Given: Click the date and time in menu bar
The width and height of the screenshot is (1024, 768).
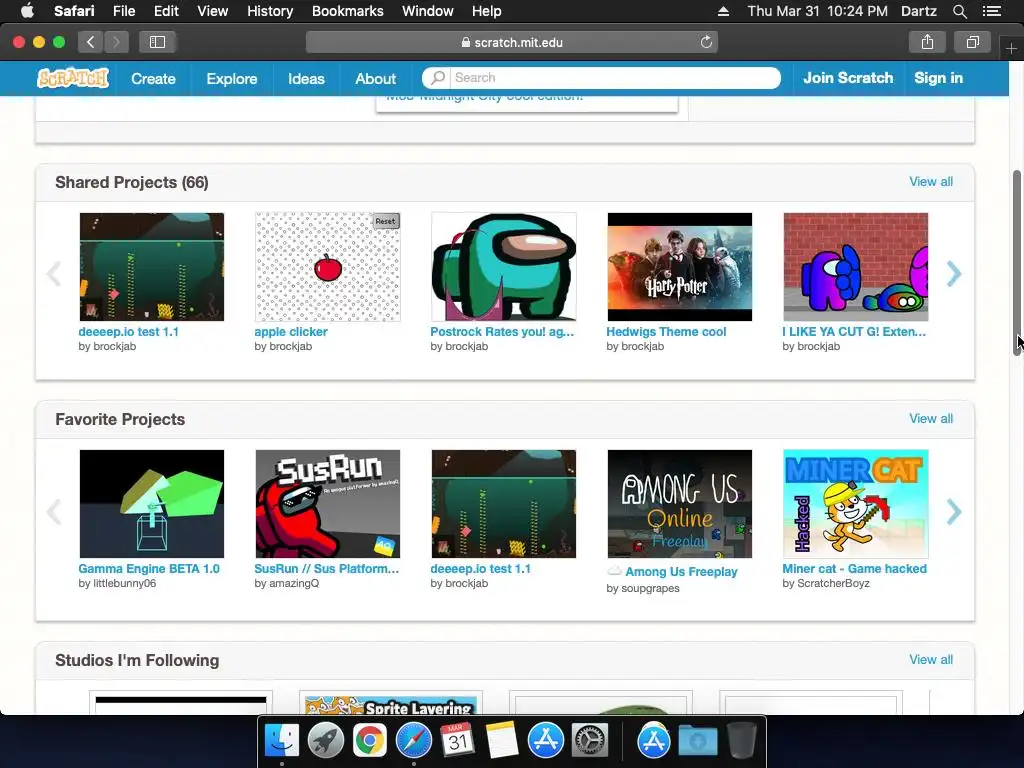Looking at the screenshot, I should pyautogui.click(x=817, y=11).
